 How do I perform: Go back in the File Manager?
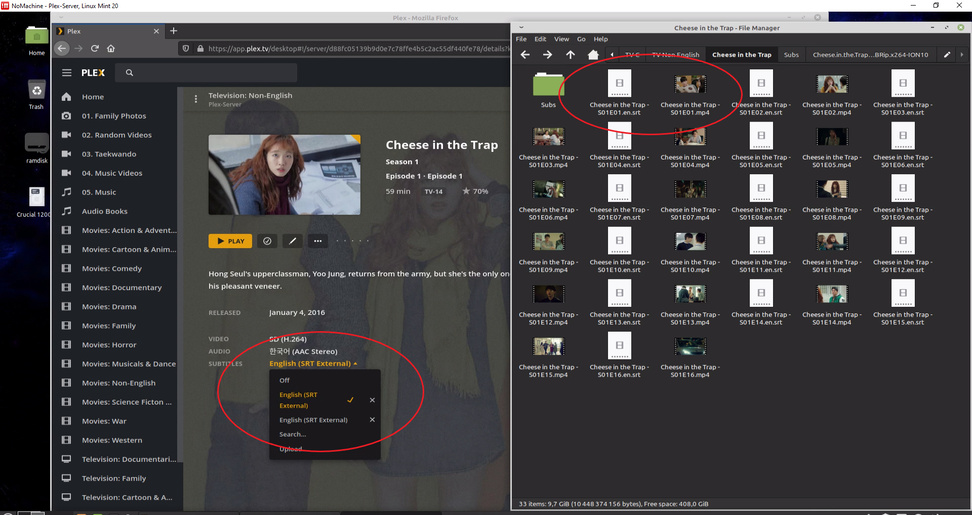525,55
